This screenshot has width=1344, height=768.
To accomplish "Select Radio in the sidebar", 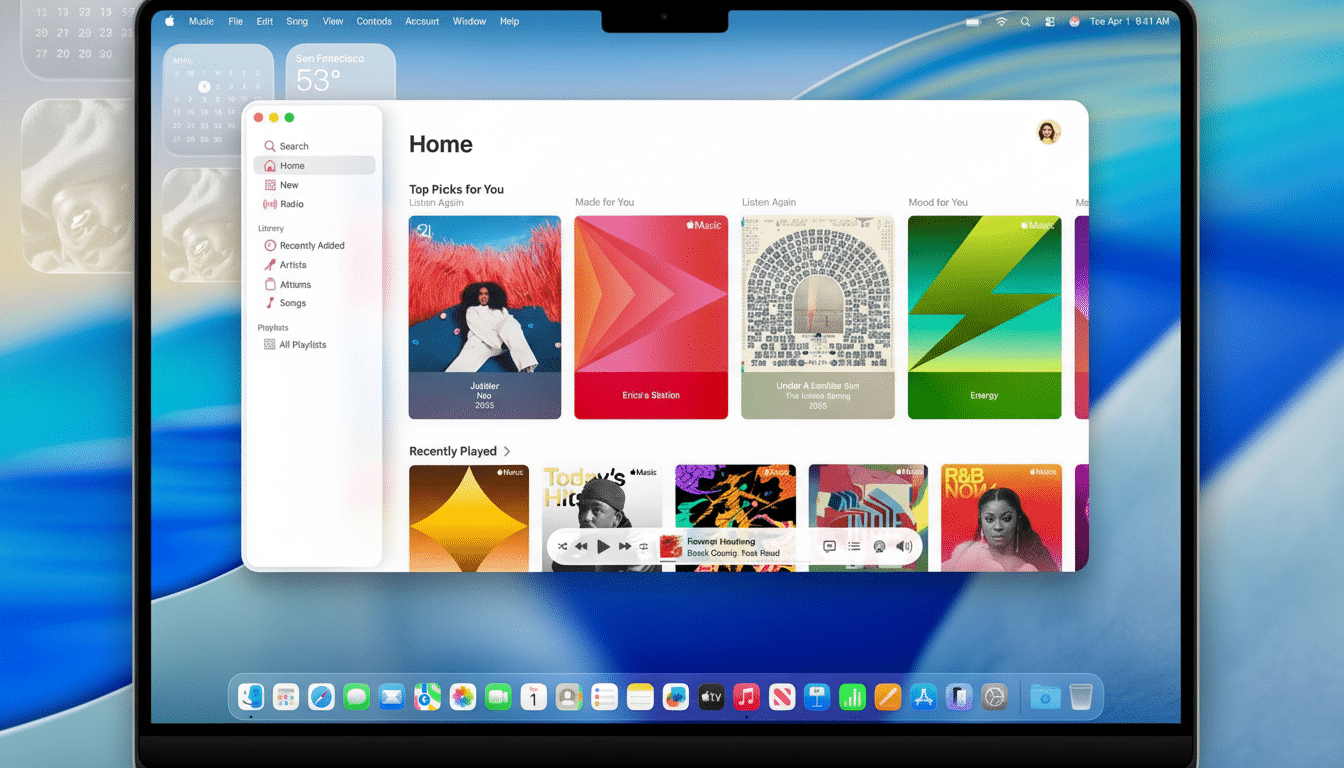I will coord(290,204).
